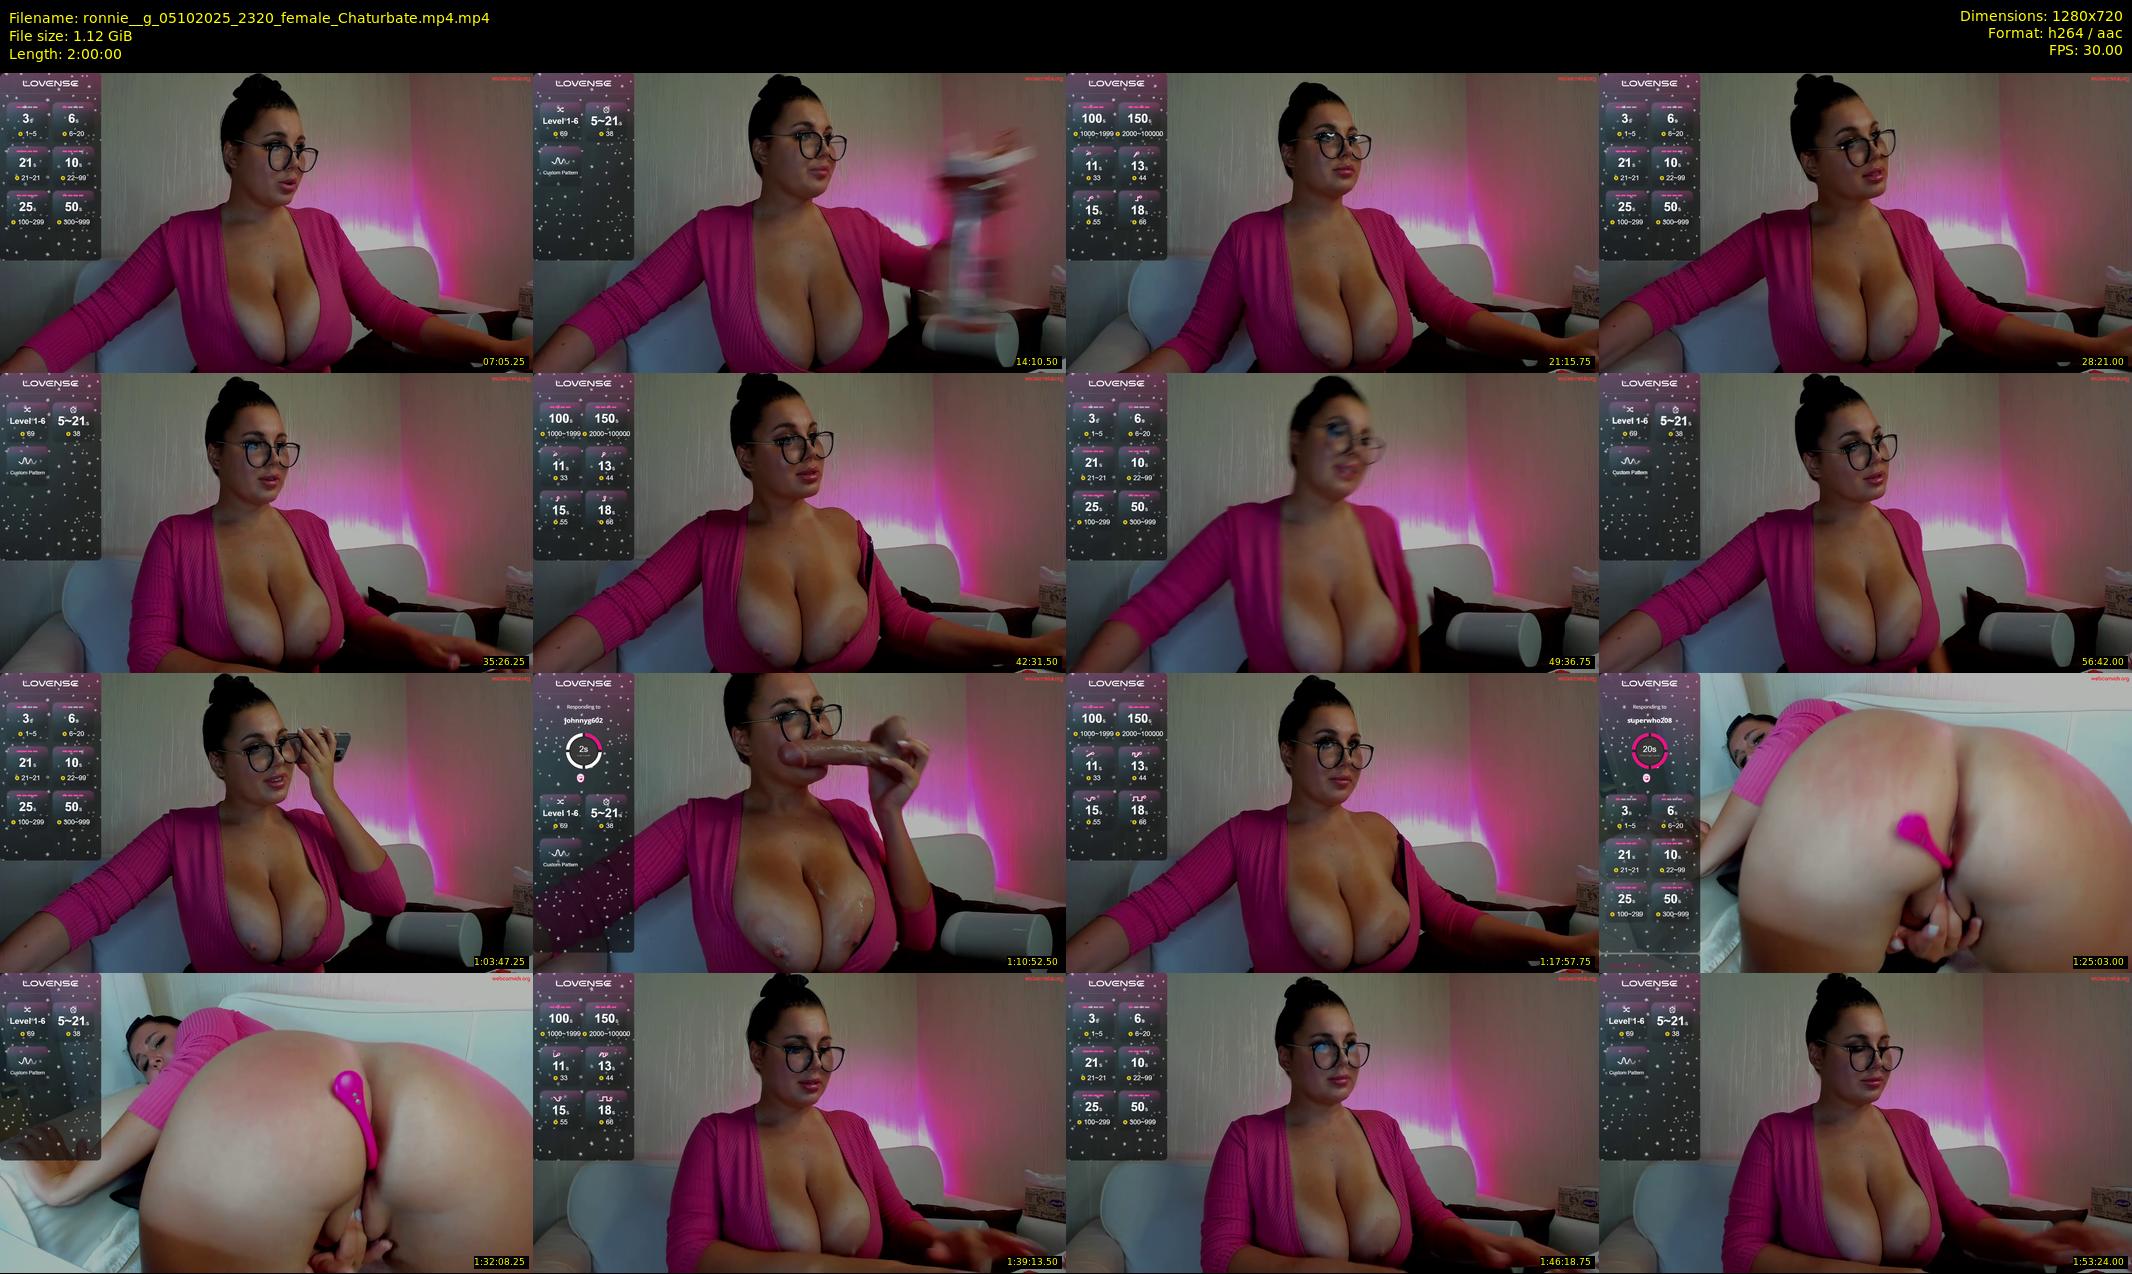Select the frame at 56:42.00
Screen dimensions: 2132x1274
[1865, 522]
